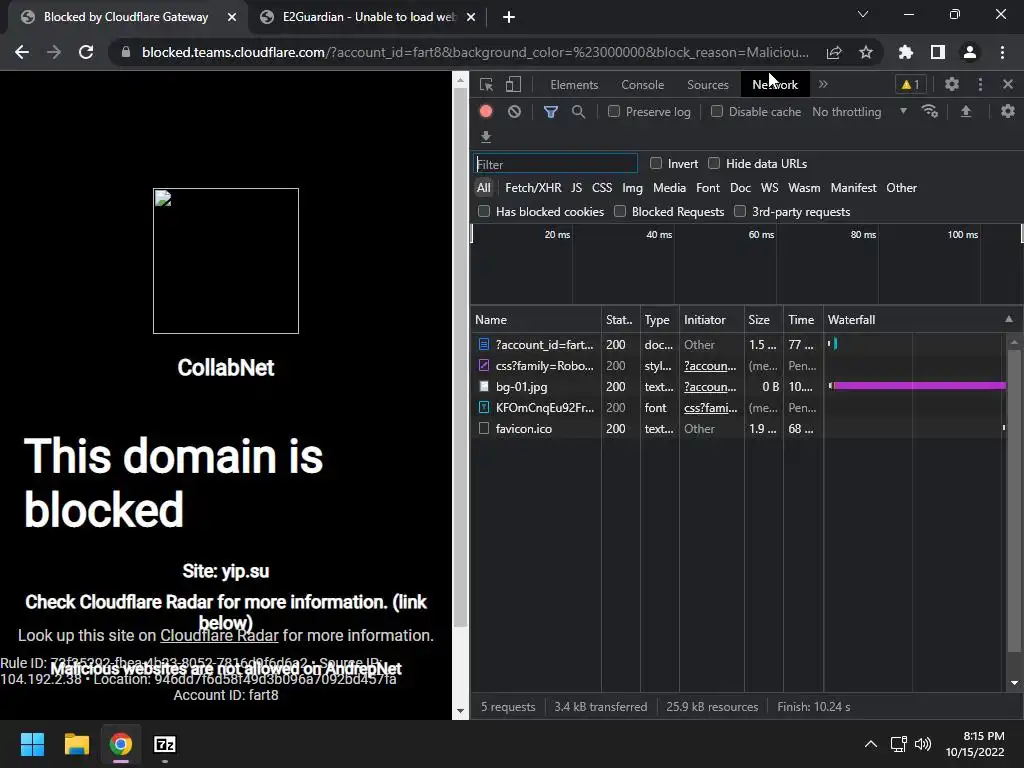The image size is (1024, 768).
Task: Click the Name column header
Action: [536, 320]
